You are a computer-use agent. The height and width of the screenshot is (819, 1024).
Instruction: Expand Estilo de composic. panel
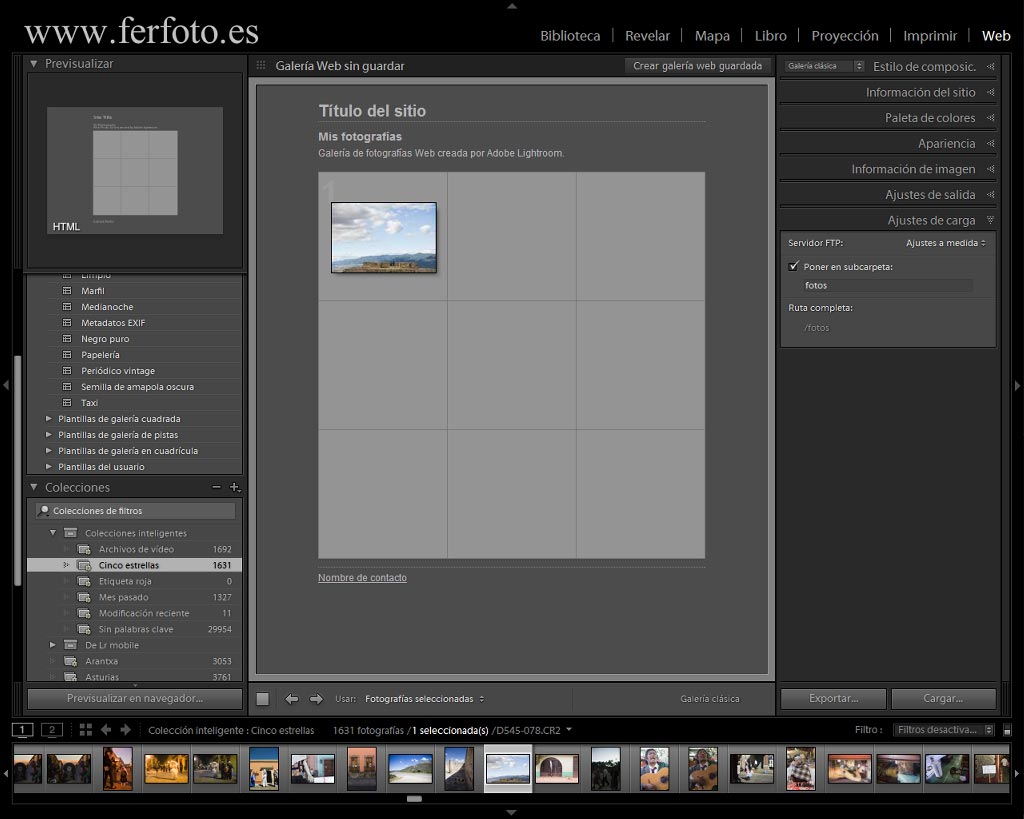pyautogui.click(x=991, y=67)
